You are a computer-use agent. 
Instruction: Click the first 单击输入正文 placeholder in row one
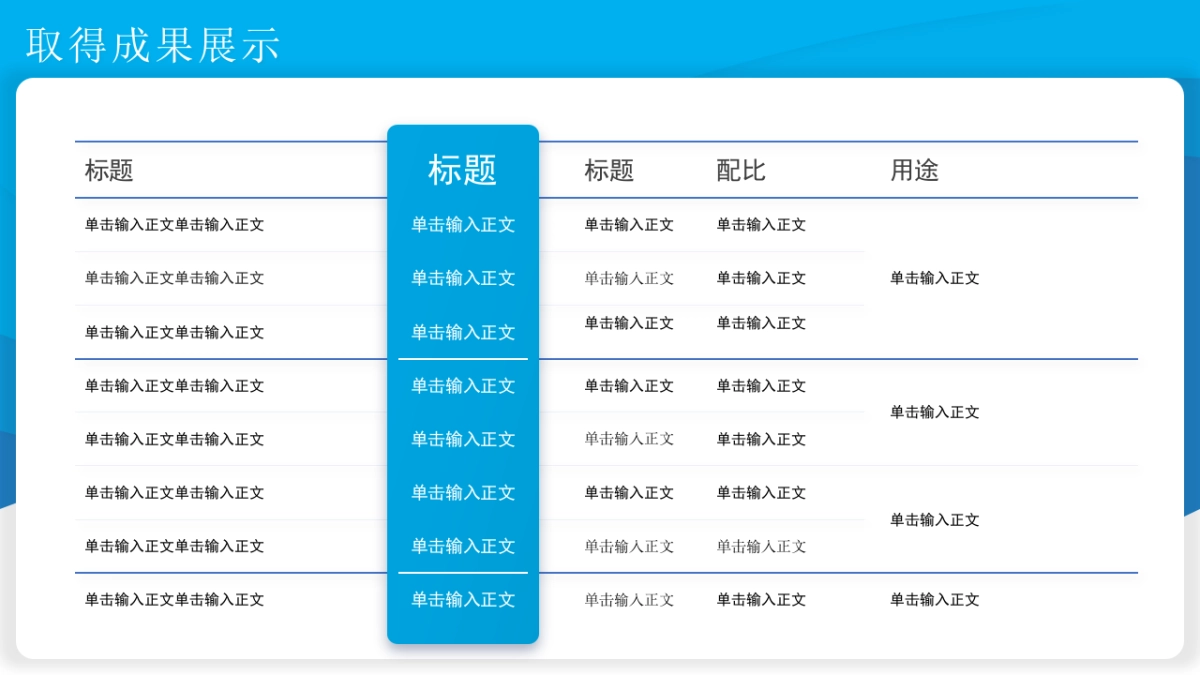point(175,225)
